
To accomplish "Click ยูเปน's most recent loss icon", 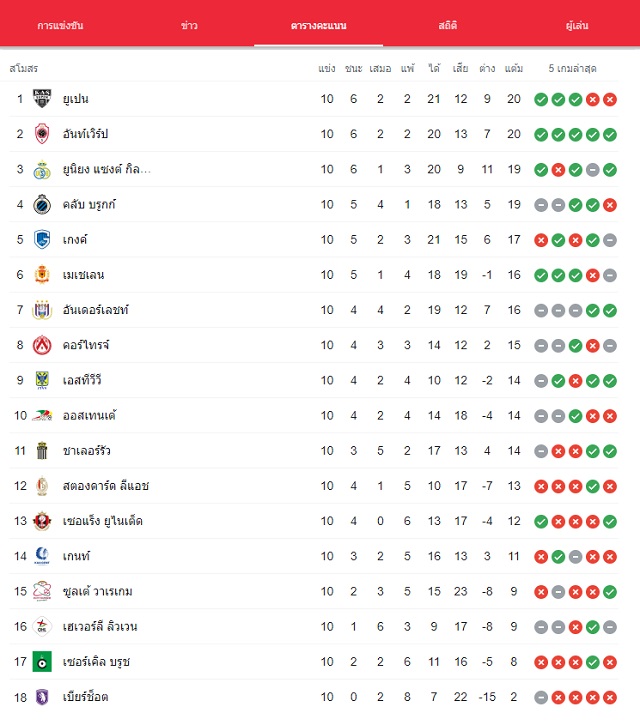I will pyautogui.click(x=610, y=99).
